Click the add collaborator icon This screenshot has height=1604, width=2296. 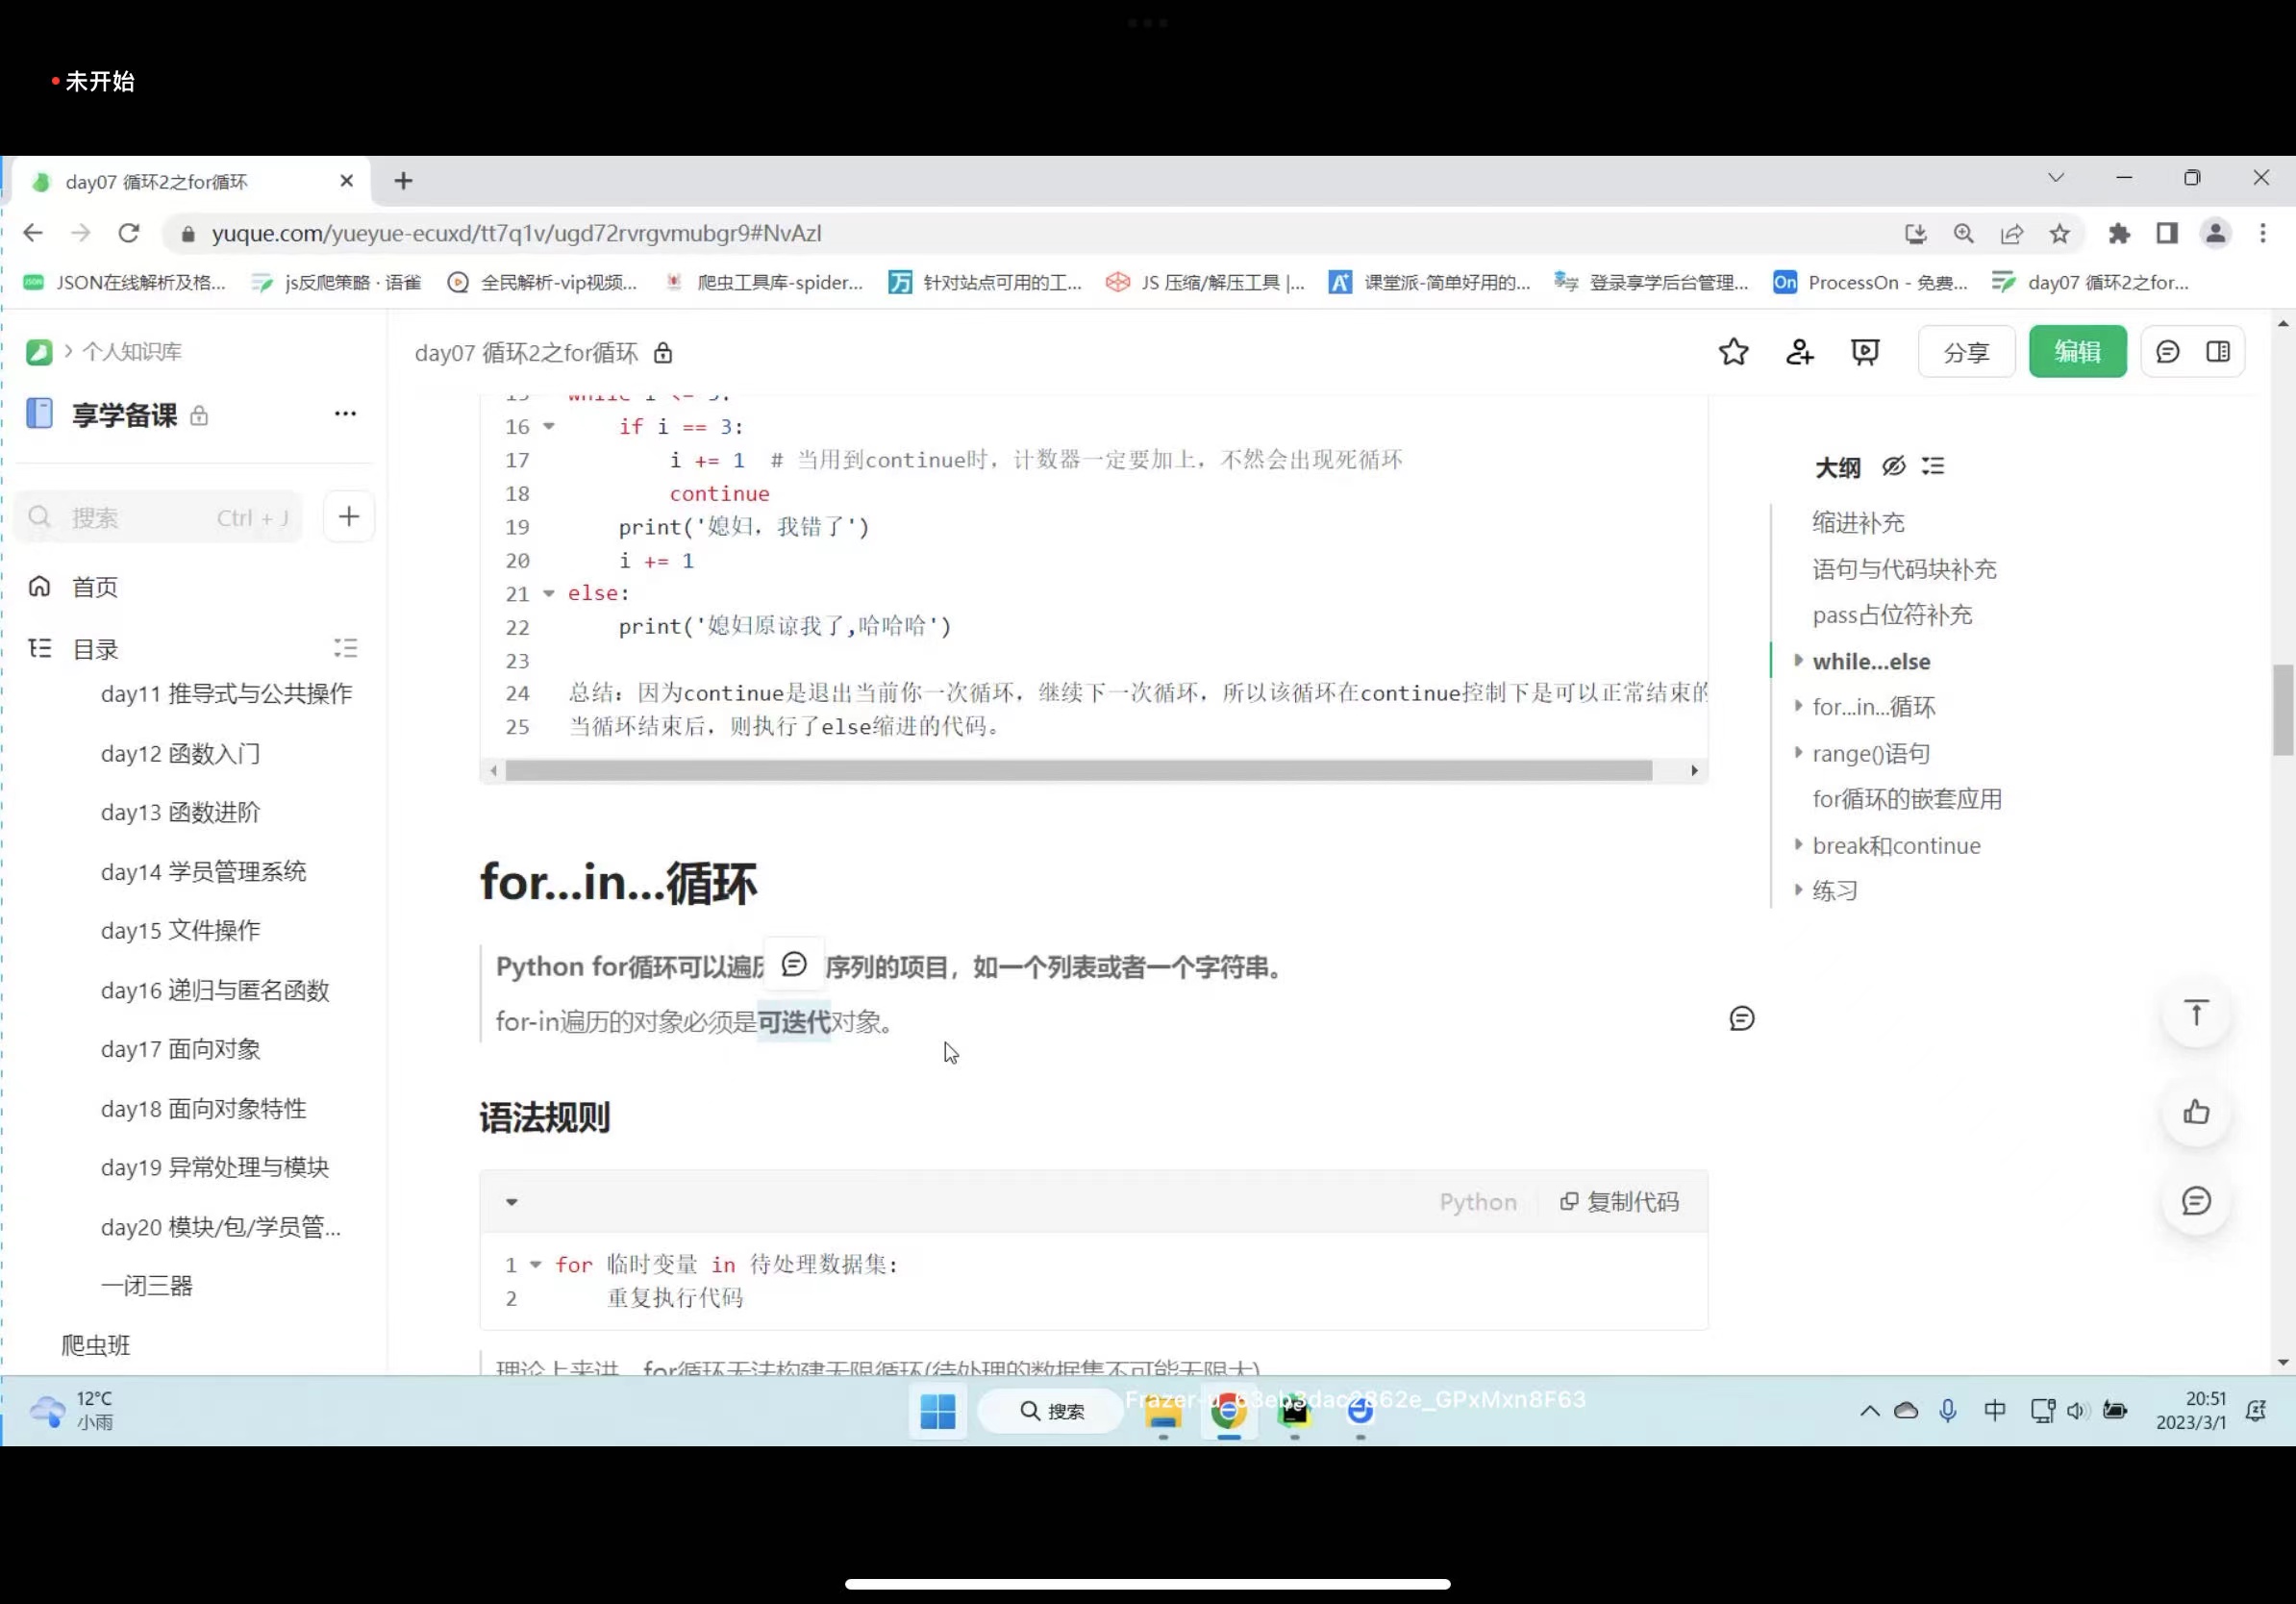[1799, 352]
